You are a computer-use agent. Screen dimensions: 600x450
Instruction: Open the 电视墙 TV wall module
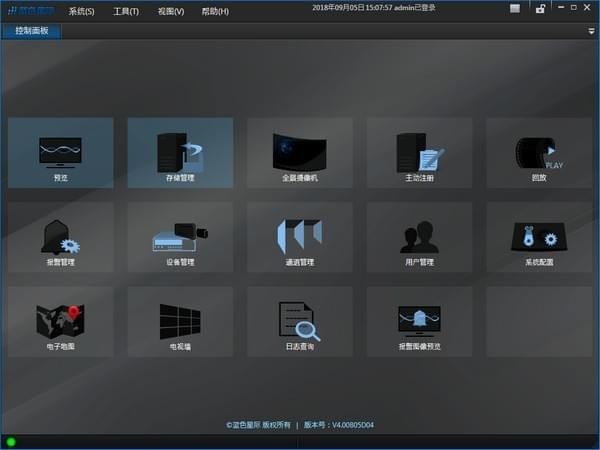click(x=180, y=322)
